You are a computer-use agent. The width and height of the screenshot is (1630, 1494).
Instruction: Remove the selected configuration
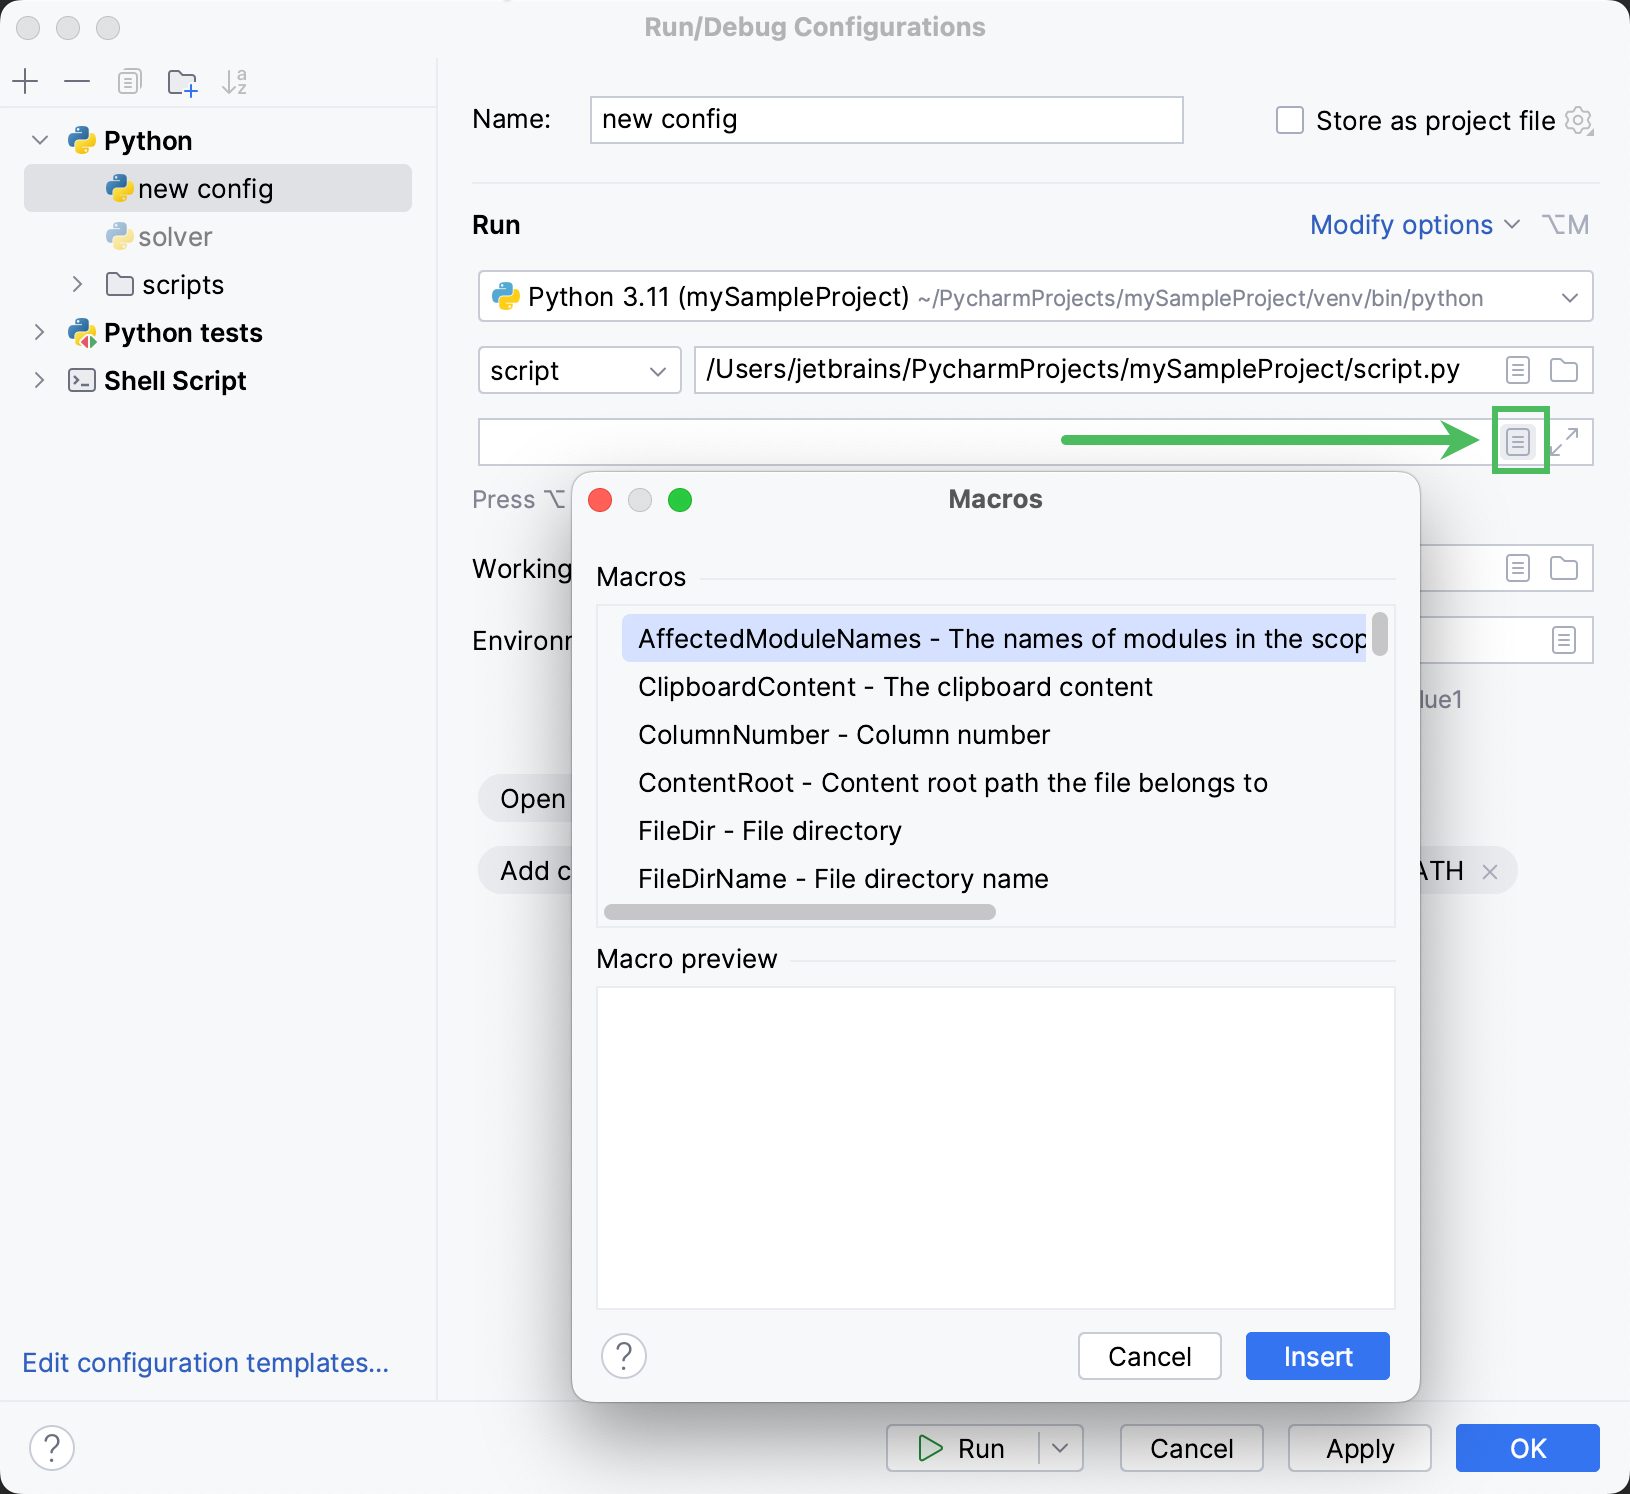pos(77,81)
